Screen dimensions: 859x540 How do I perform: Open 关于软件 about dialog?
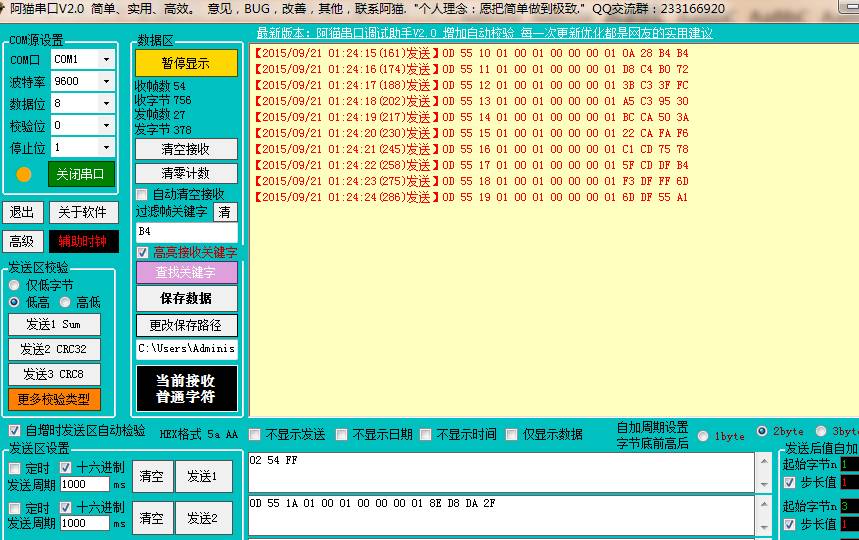tap(83, 212)
